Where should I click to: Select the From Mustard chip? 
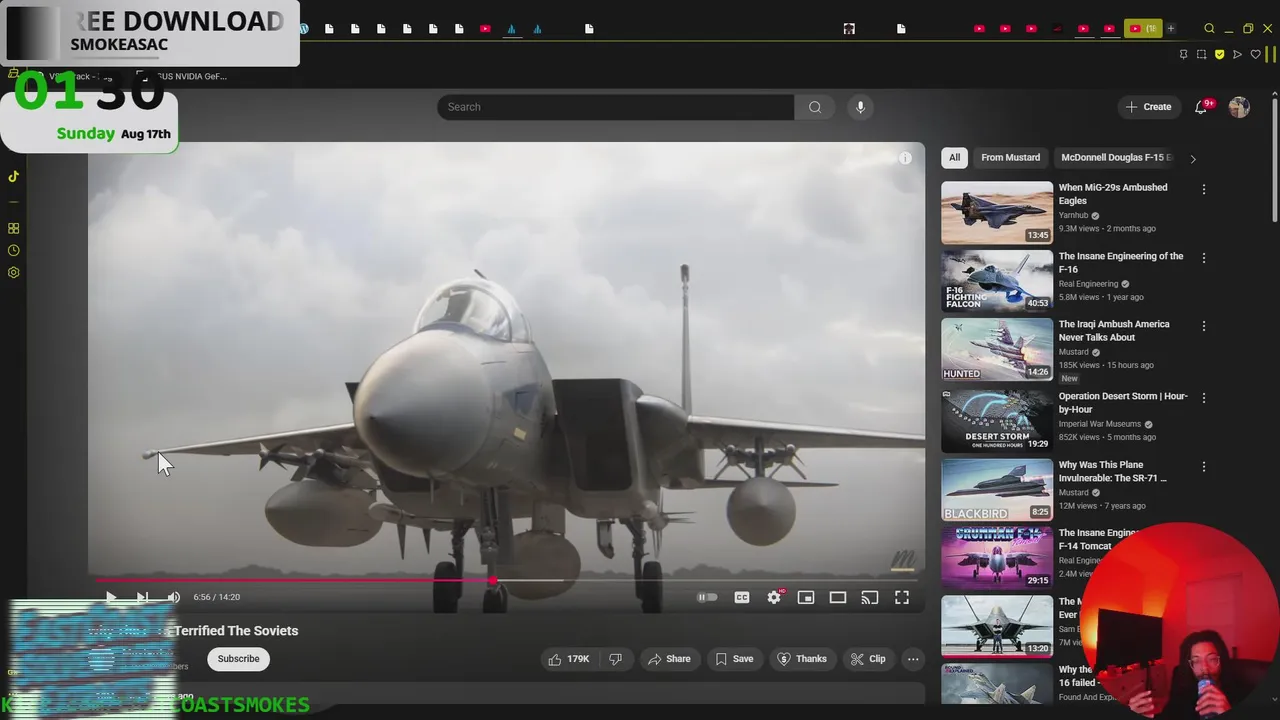(x=1010, y=157)
